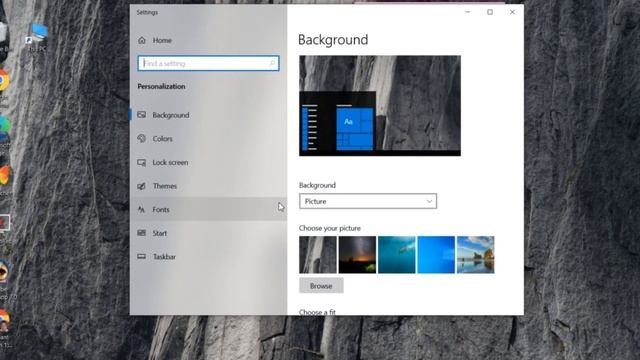Click the desktop background preview image
Viewport: 640px width, 360px height.
[x=380, y=106]
